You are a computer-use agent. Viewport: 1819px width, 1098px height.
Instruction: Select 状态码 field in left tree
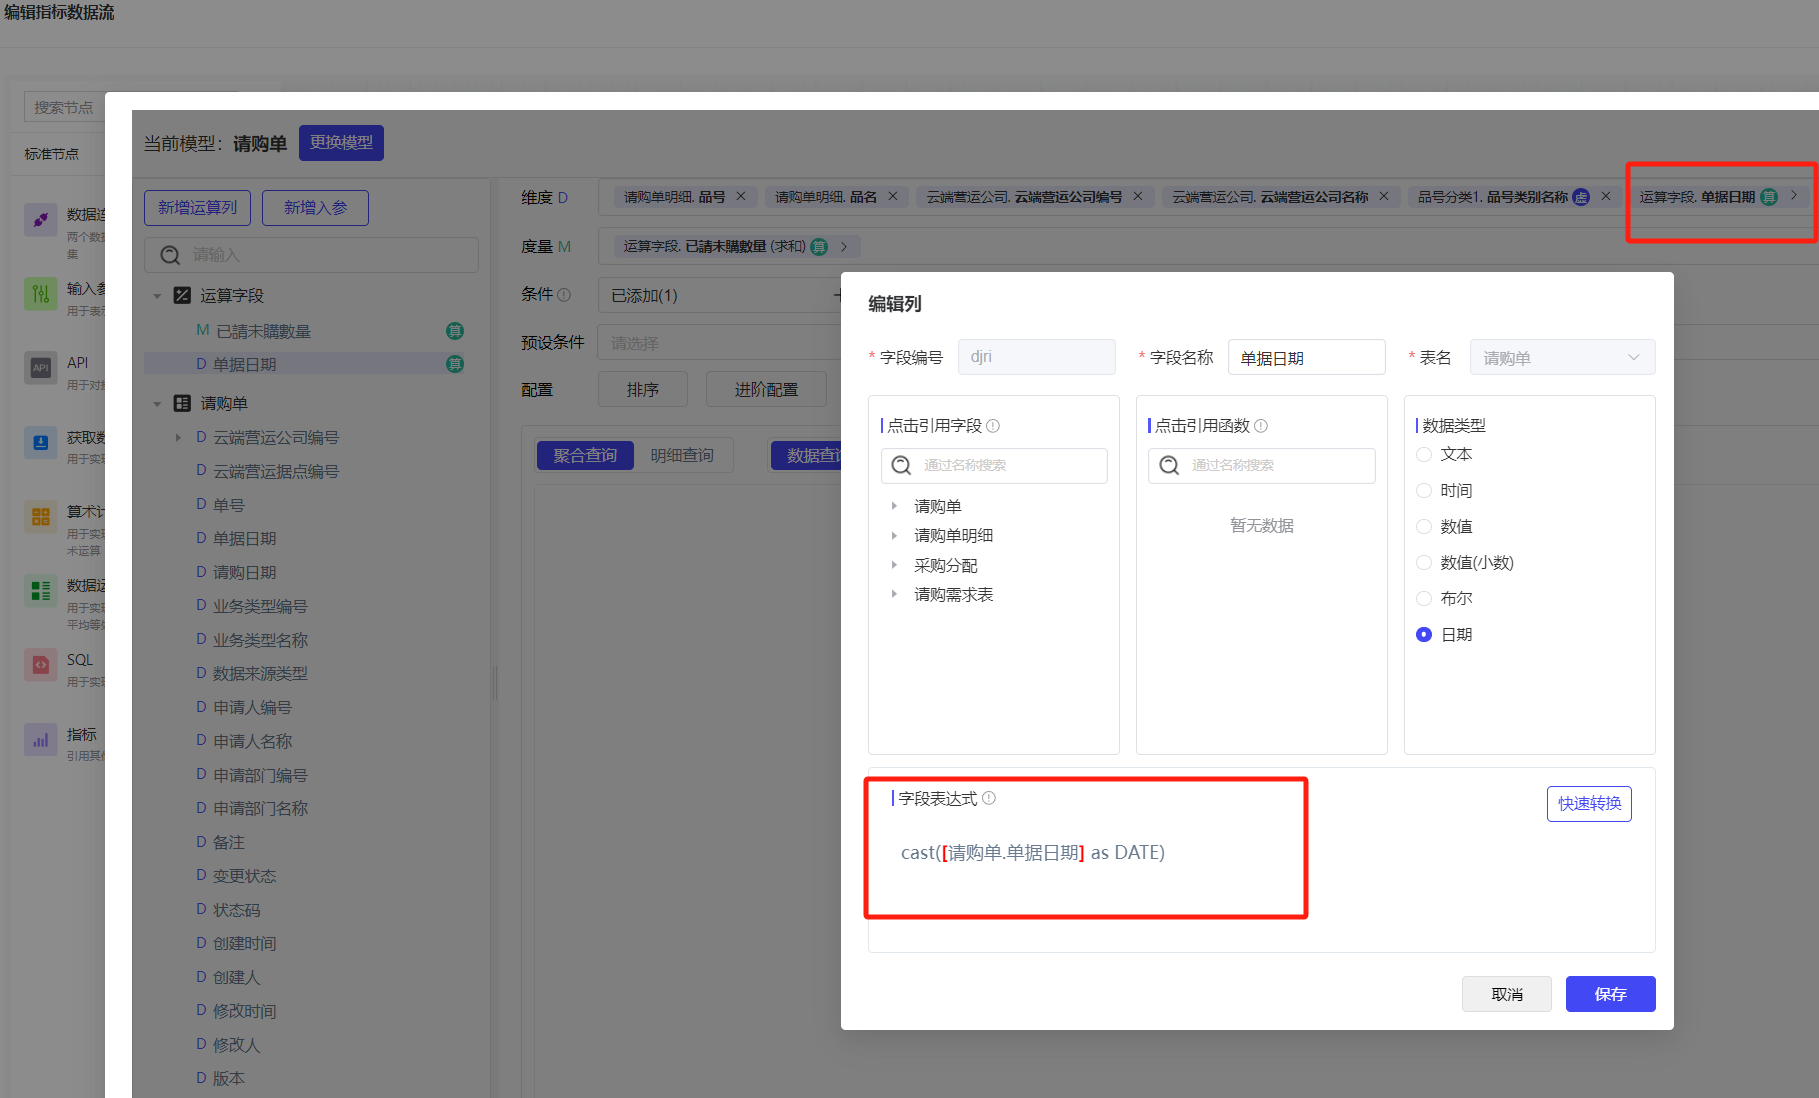[x=236, y=910]
